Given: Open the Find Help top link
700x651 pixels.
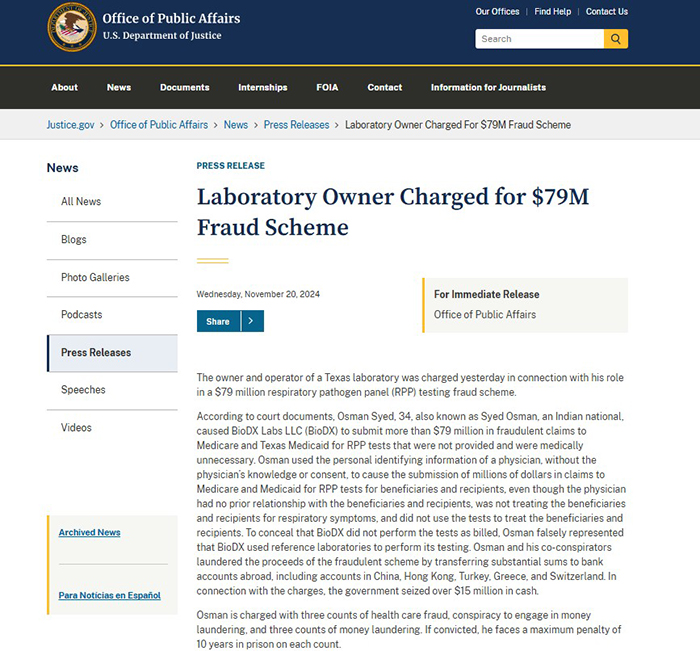Looking at the screenshot, I should tap(553, 12).
